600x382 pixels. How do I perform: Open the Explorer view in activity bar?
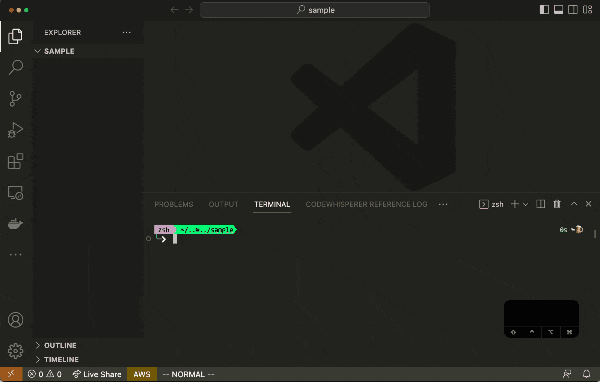point(15,36)
